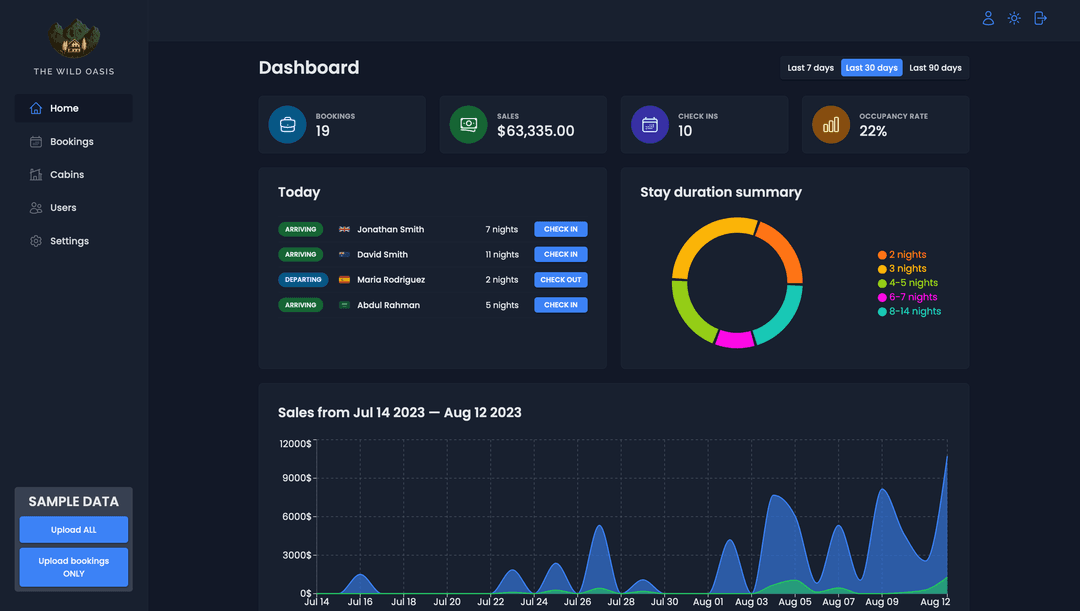Open the user account icon
This screenshot has height=611, width=1080.
988,18
